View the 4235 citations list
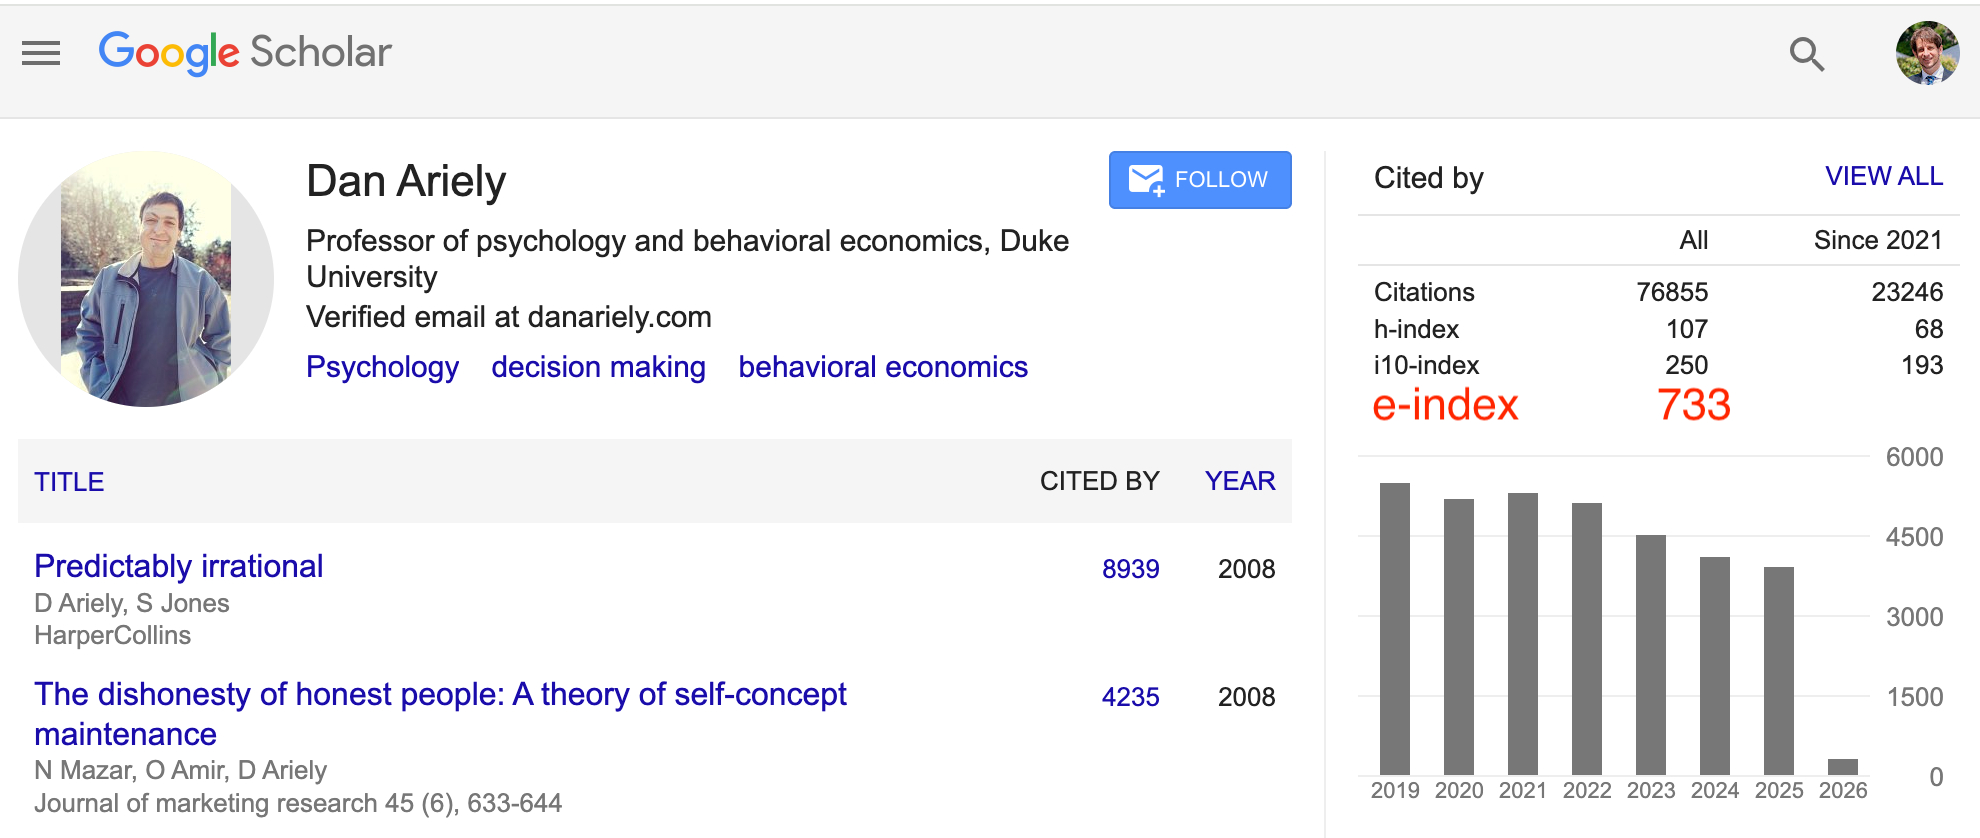This screenshot has width=1980, height=838. 1130,697
